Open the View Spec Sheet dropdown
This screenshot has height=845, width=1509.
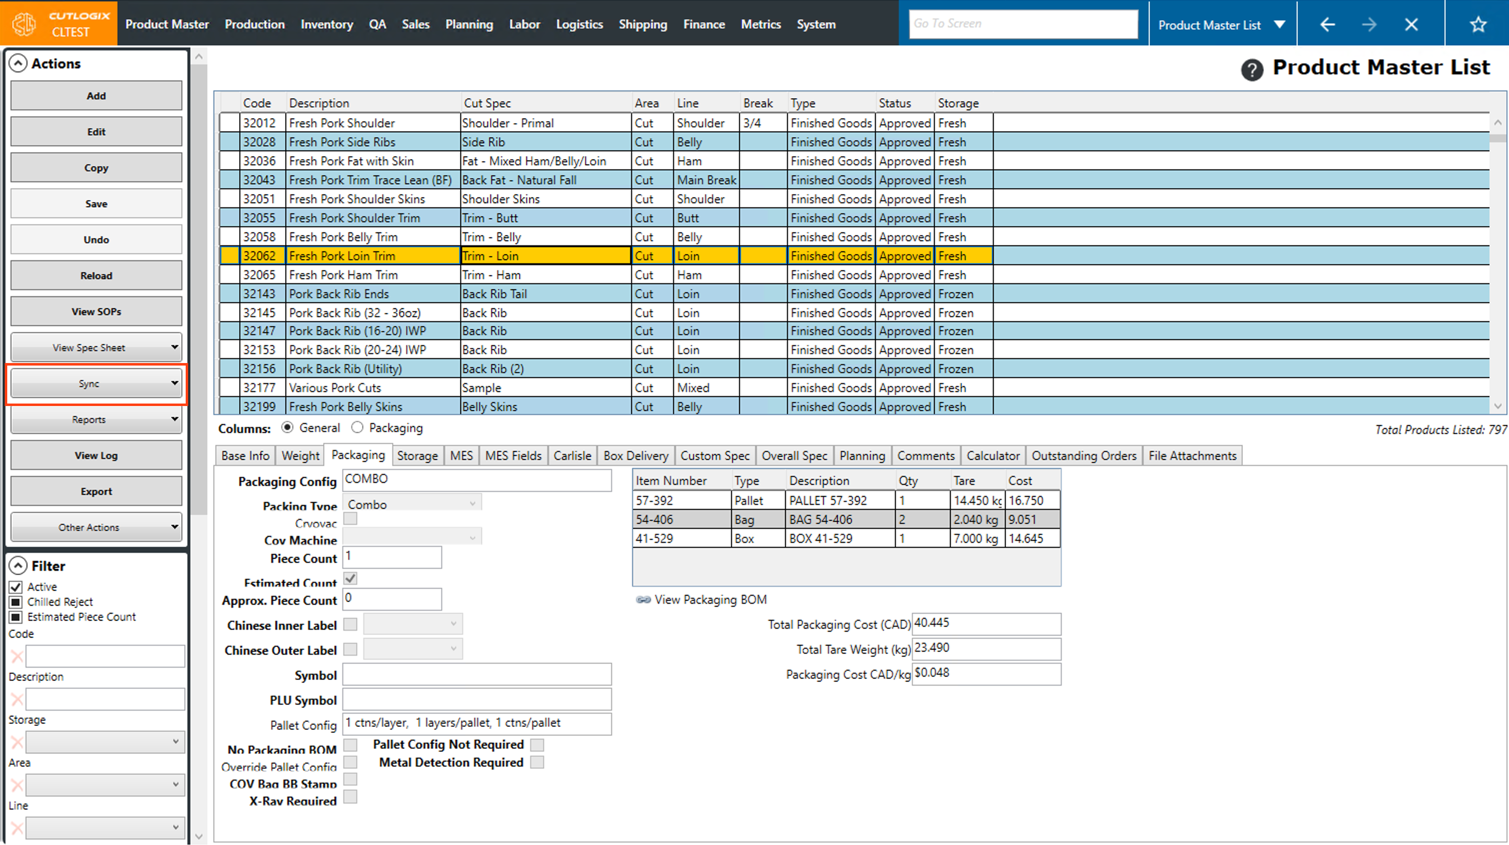(x=96, y=348)
